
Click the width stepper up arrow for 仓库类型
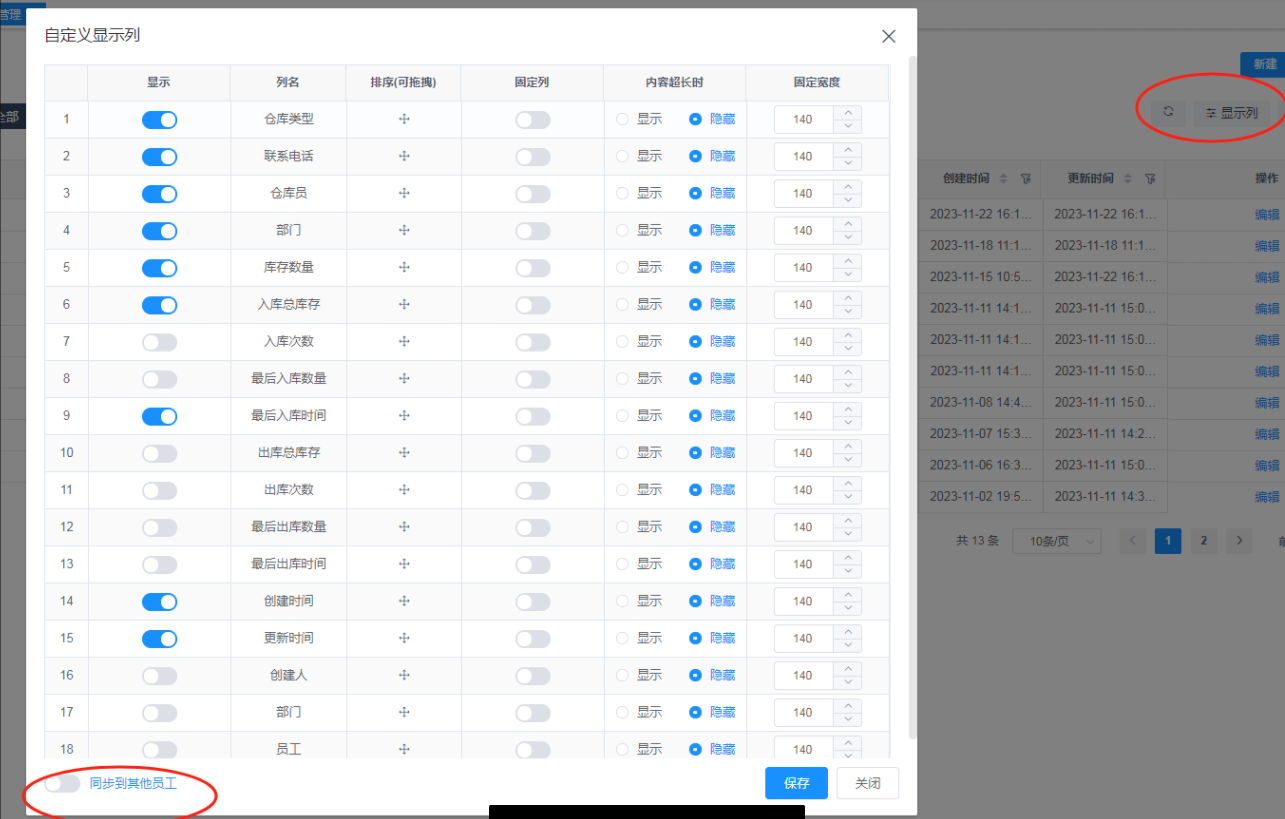pos(846,112)
